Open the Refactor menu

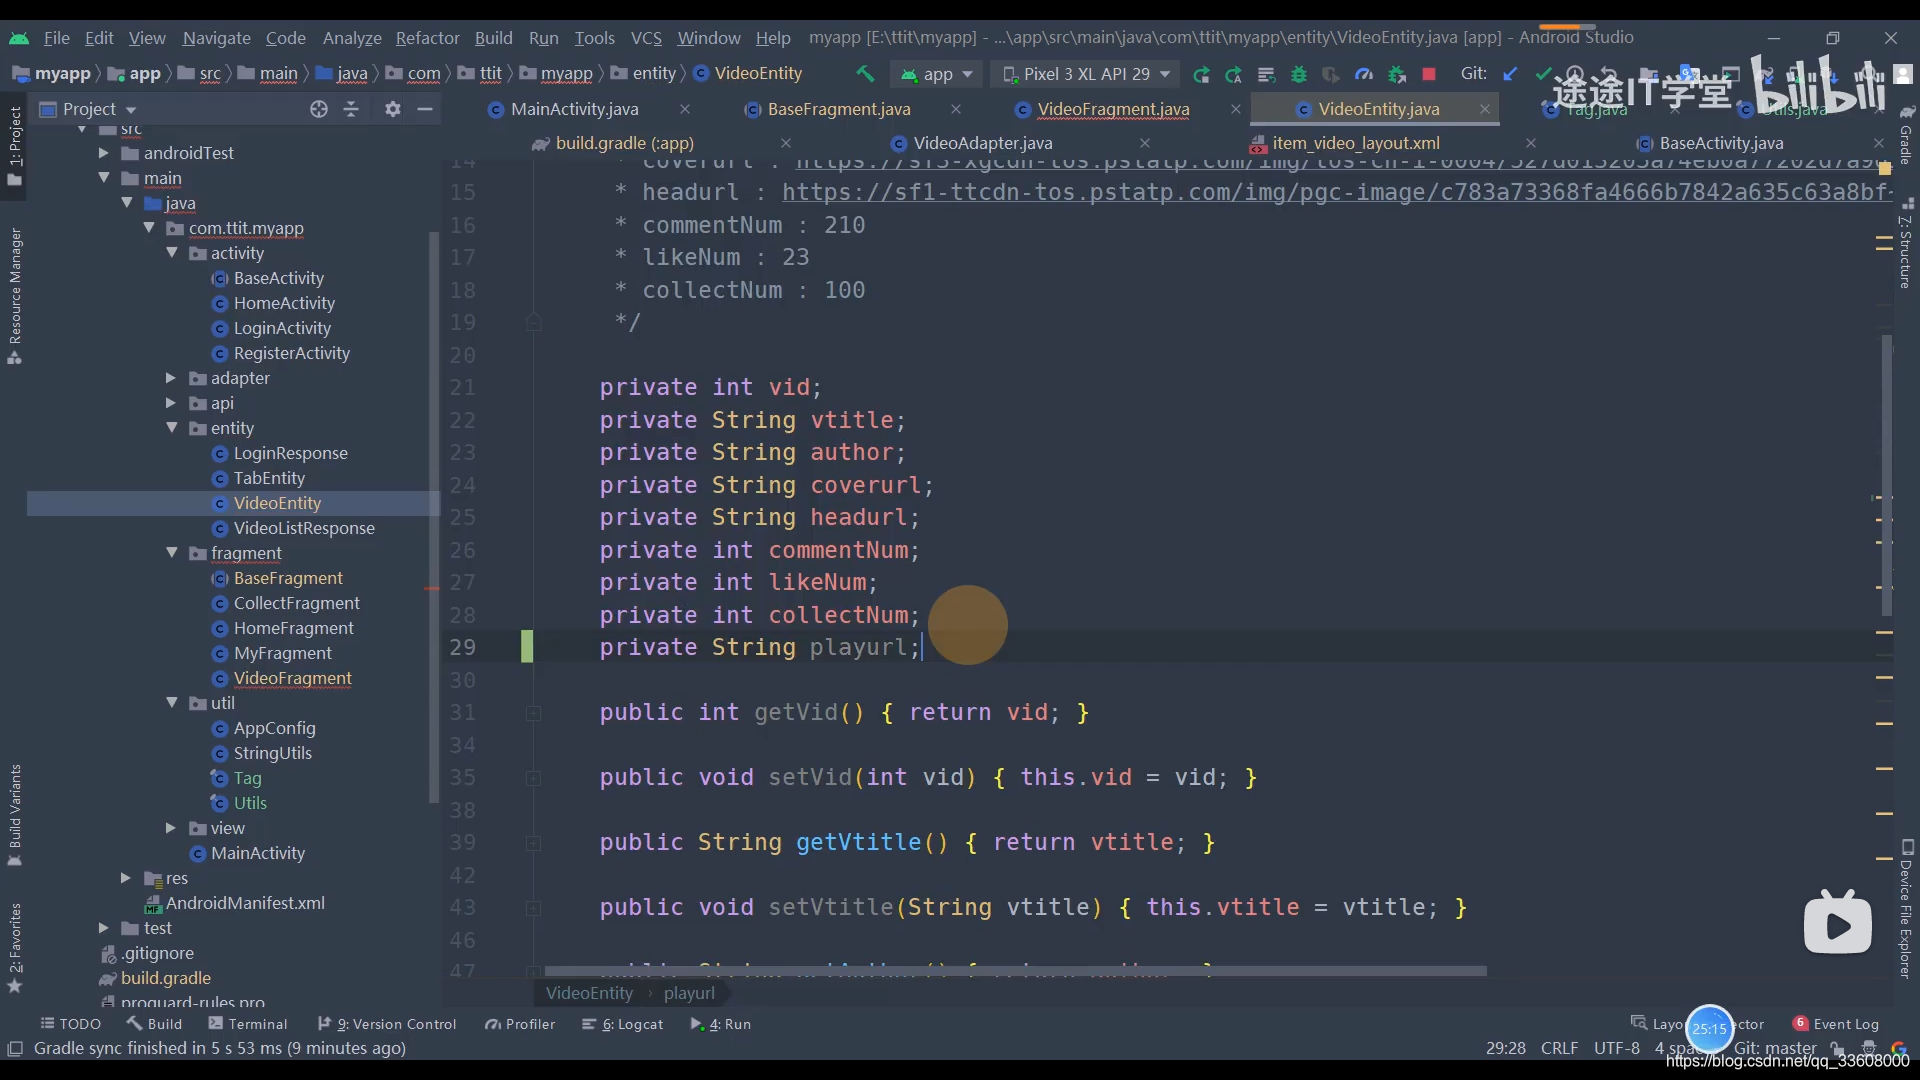tap(427, 38)
